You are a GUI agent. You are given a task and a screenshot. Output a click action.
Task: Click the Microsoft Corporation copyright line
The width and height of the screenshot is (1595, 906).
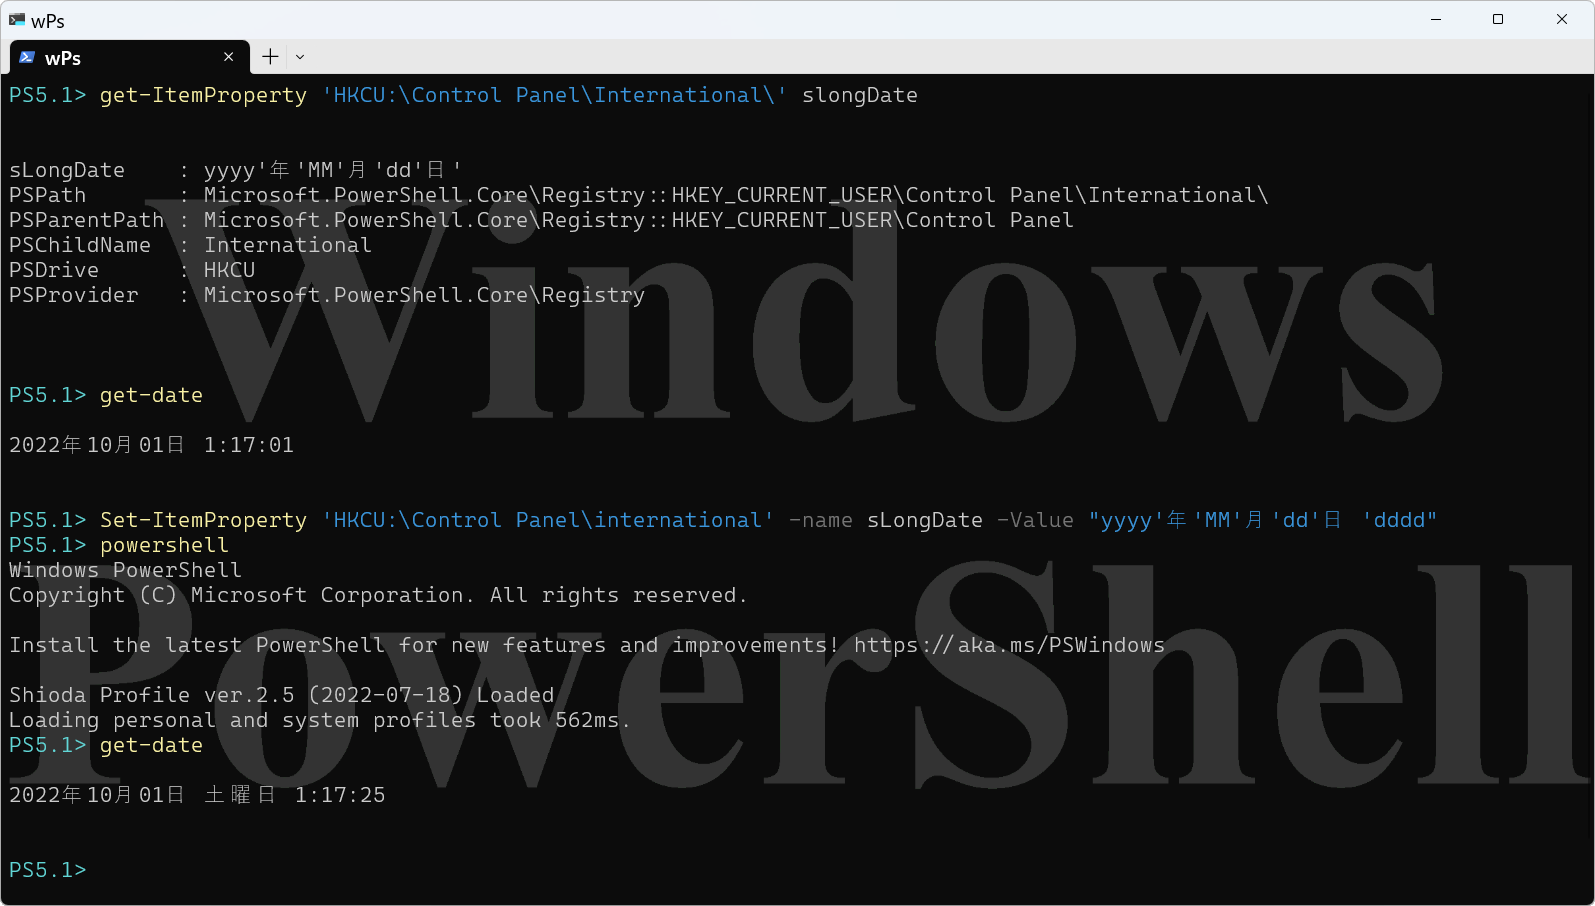(x=378, y=595)
